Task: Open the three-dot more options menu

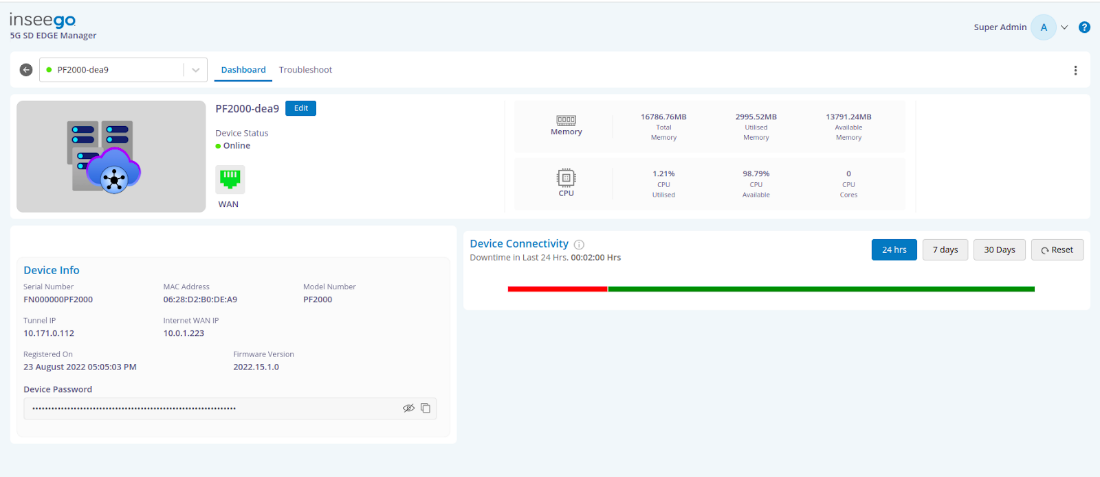Action: click(1075, 70)
